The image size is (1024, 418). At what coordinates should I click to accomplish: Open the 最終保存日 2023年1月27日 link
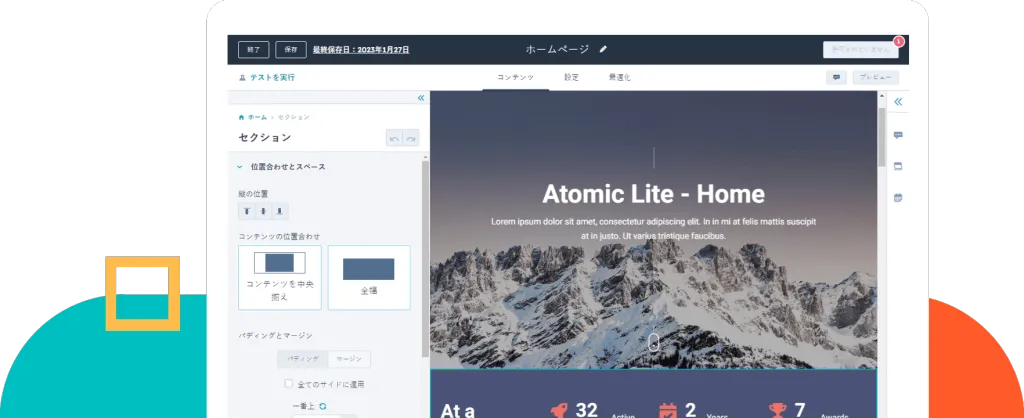[361, 50]
